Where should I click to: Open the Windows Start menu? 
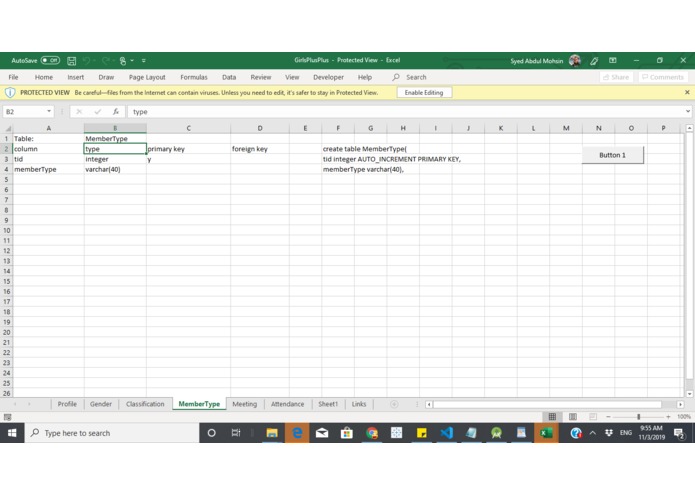(x=12, y=433)
